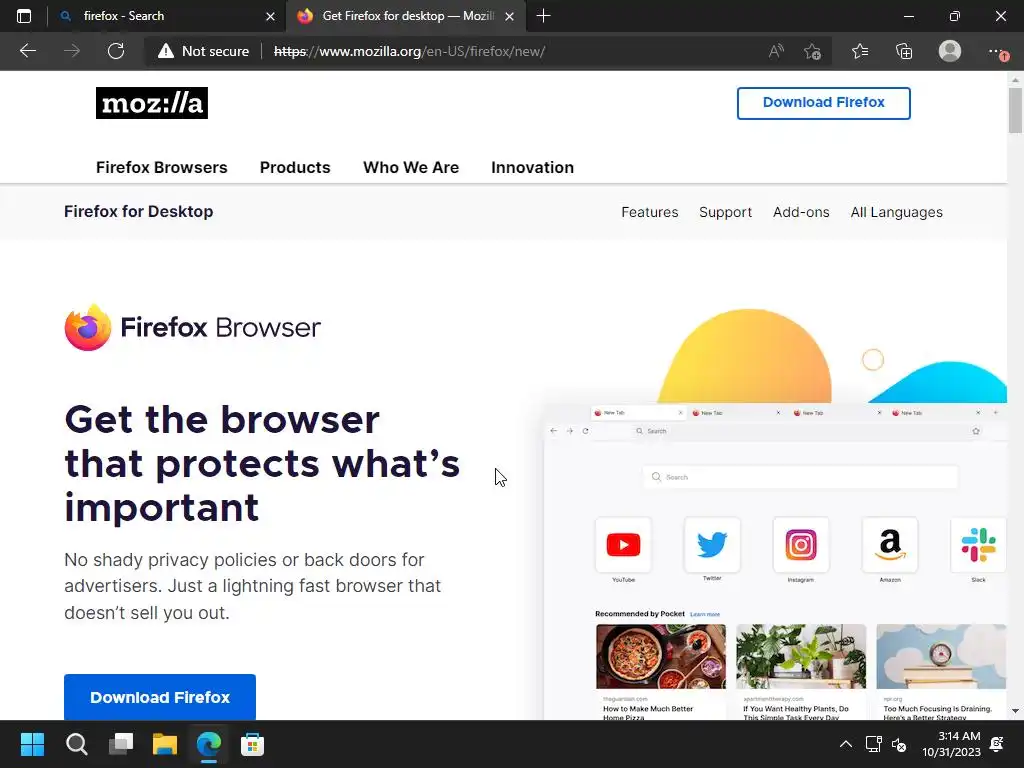Image resolution: width=1024 pixels, height=768 pixels.
Task: Open the Collections icon
Action: (x=904, y=51)
